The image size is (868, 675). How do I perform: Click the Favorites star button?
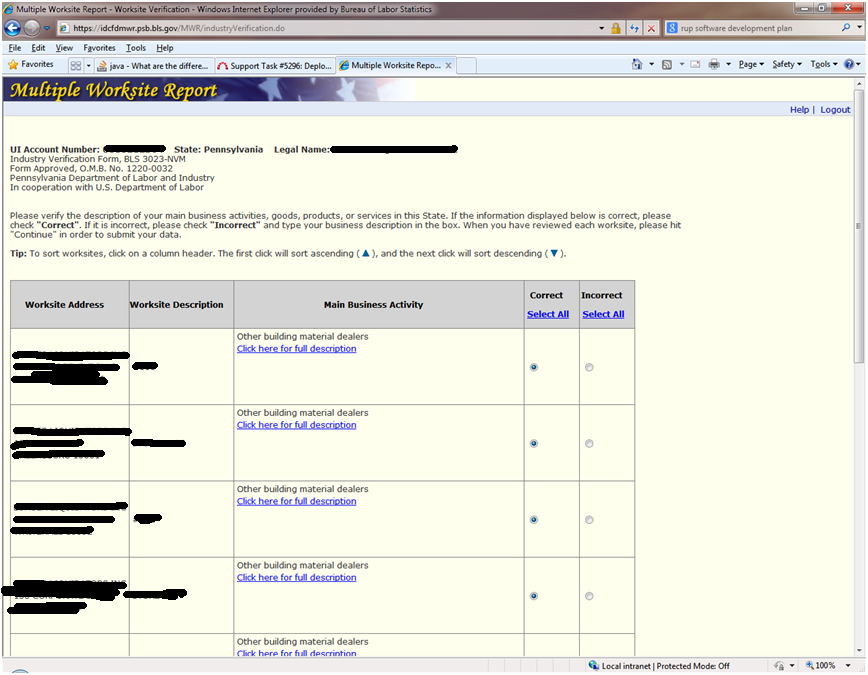(31, 65)
